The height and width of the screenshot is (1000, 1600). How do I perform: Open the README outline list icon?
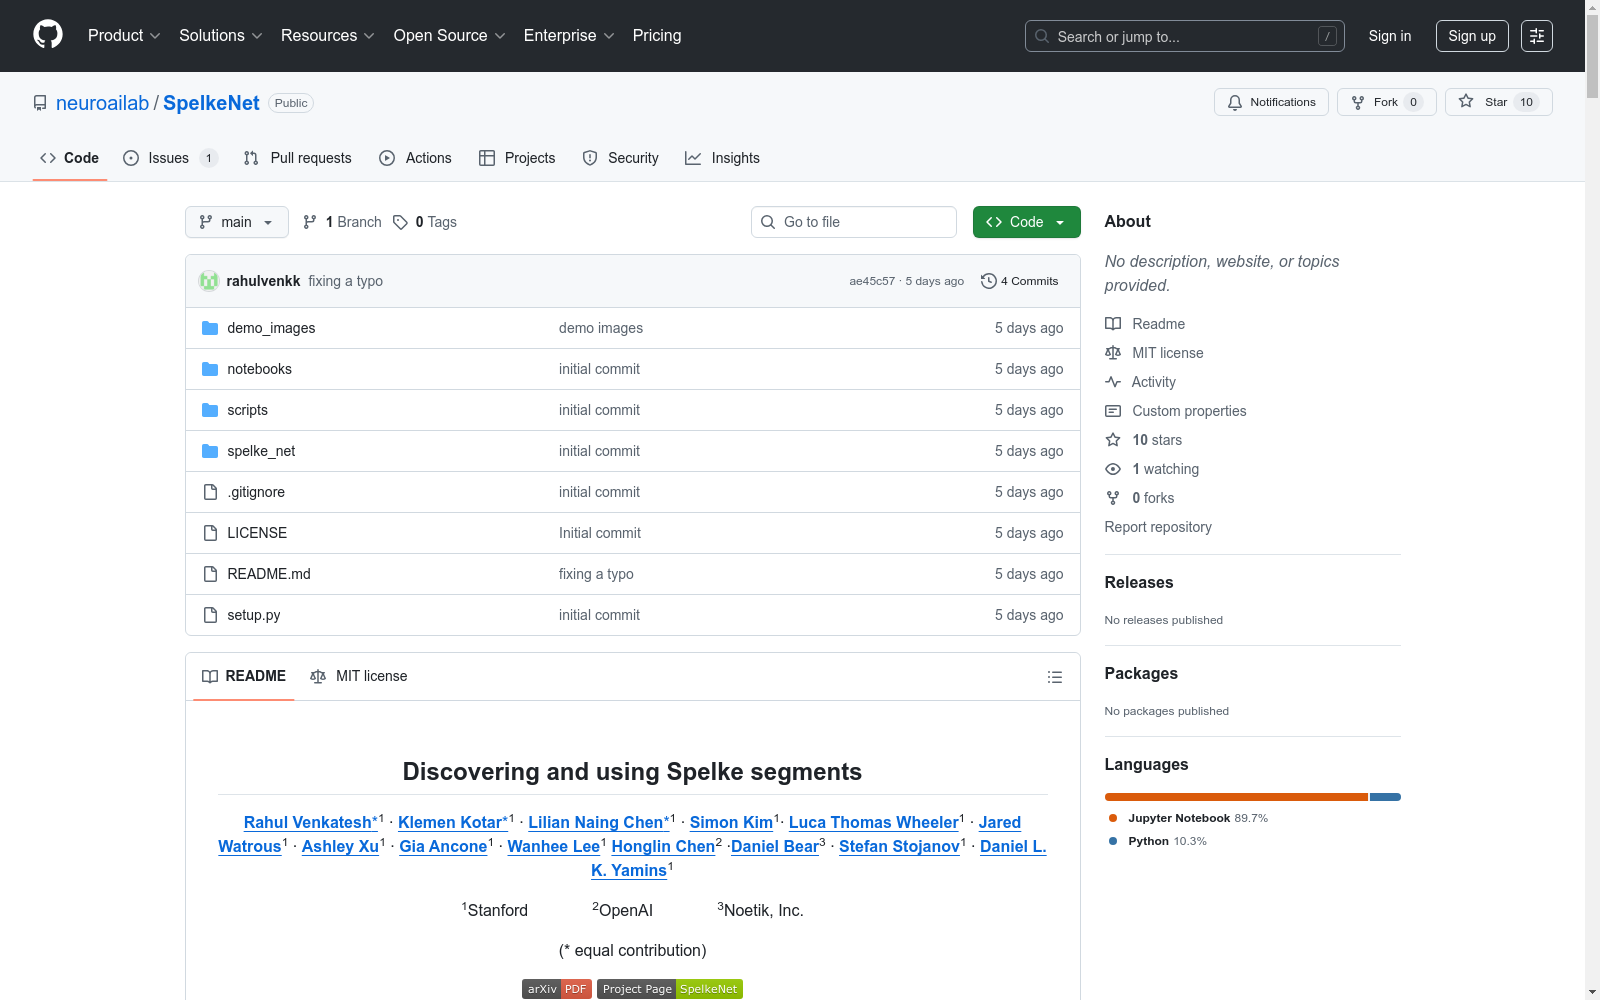point(1055,677)
